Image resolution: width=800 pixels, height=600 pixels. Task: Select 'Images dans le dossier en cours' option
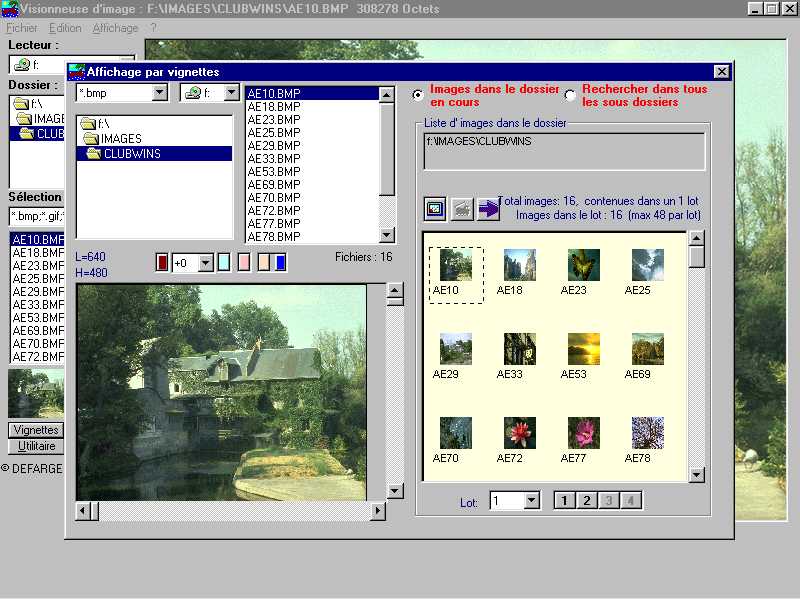click(x=418, y=95)
